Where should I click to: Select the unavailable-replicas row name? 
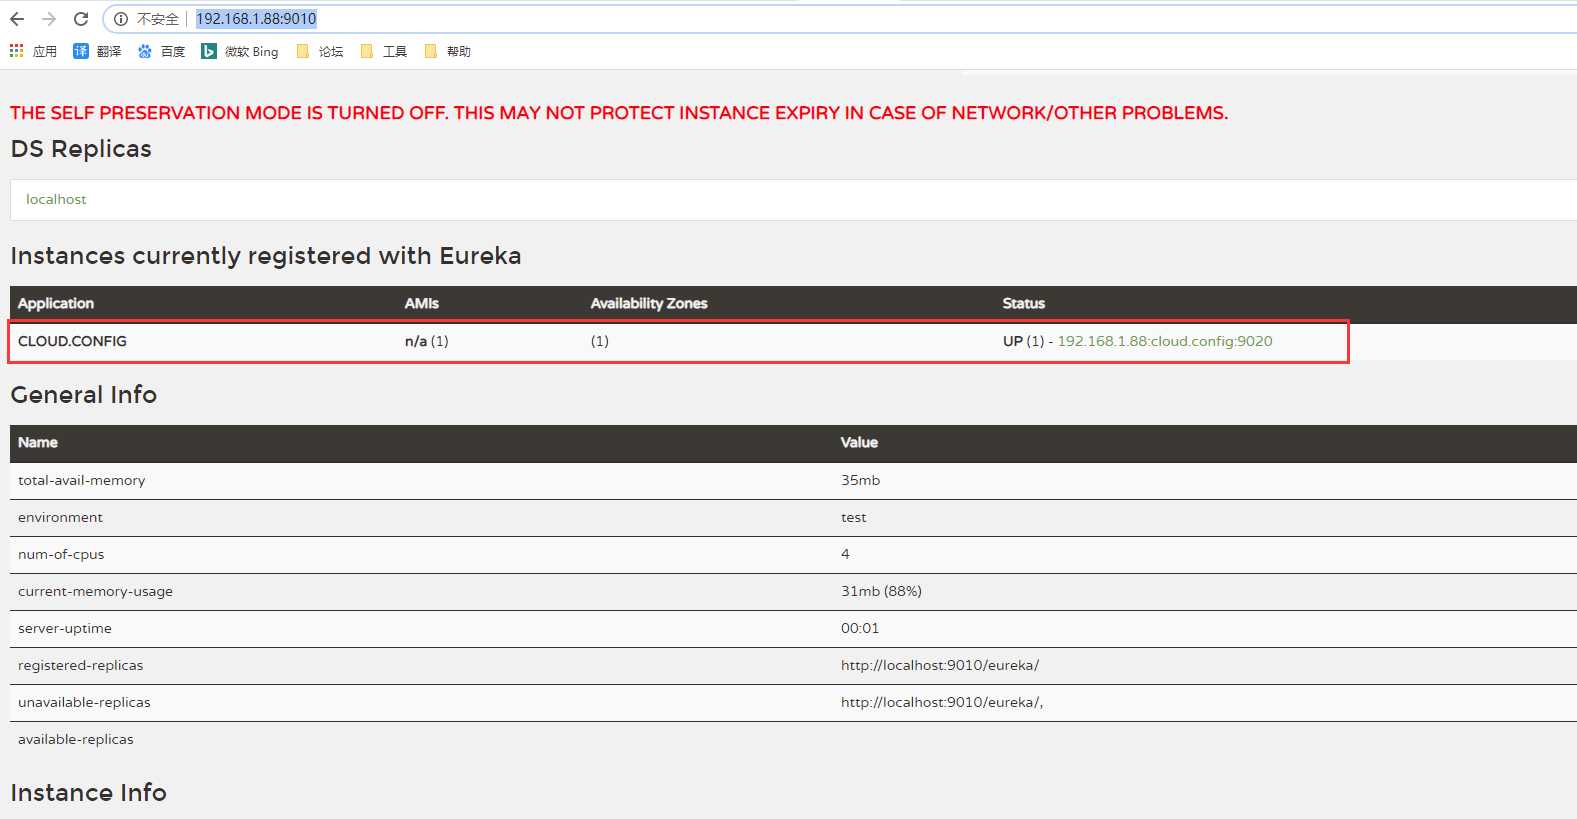click(x=84, y=702)
